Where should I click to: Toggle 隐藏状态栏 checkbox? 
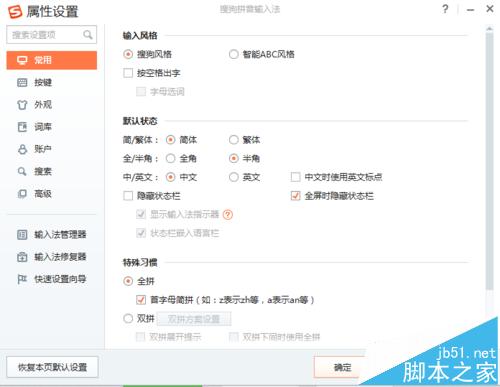(128, 196)
